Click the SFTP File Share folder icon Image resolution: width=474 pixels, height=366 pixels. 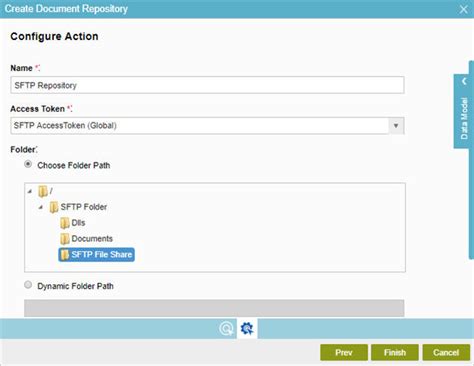65,255
